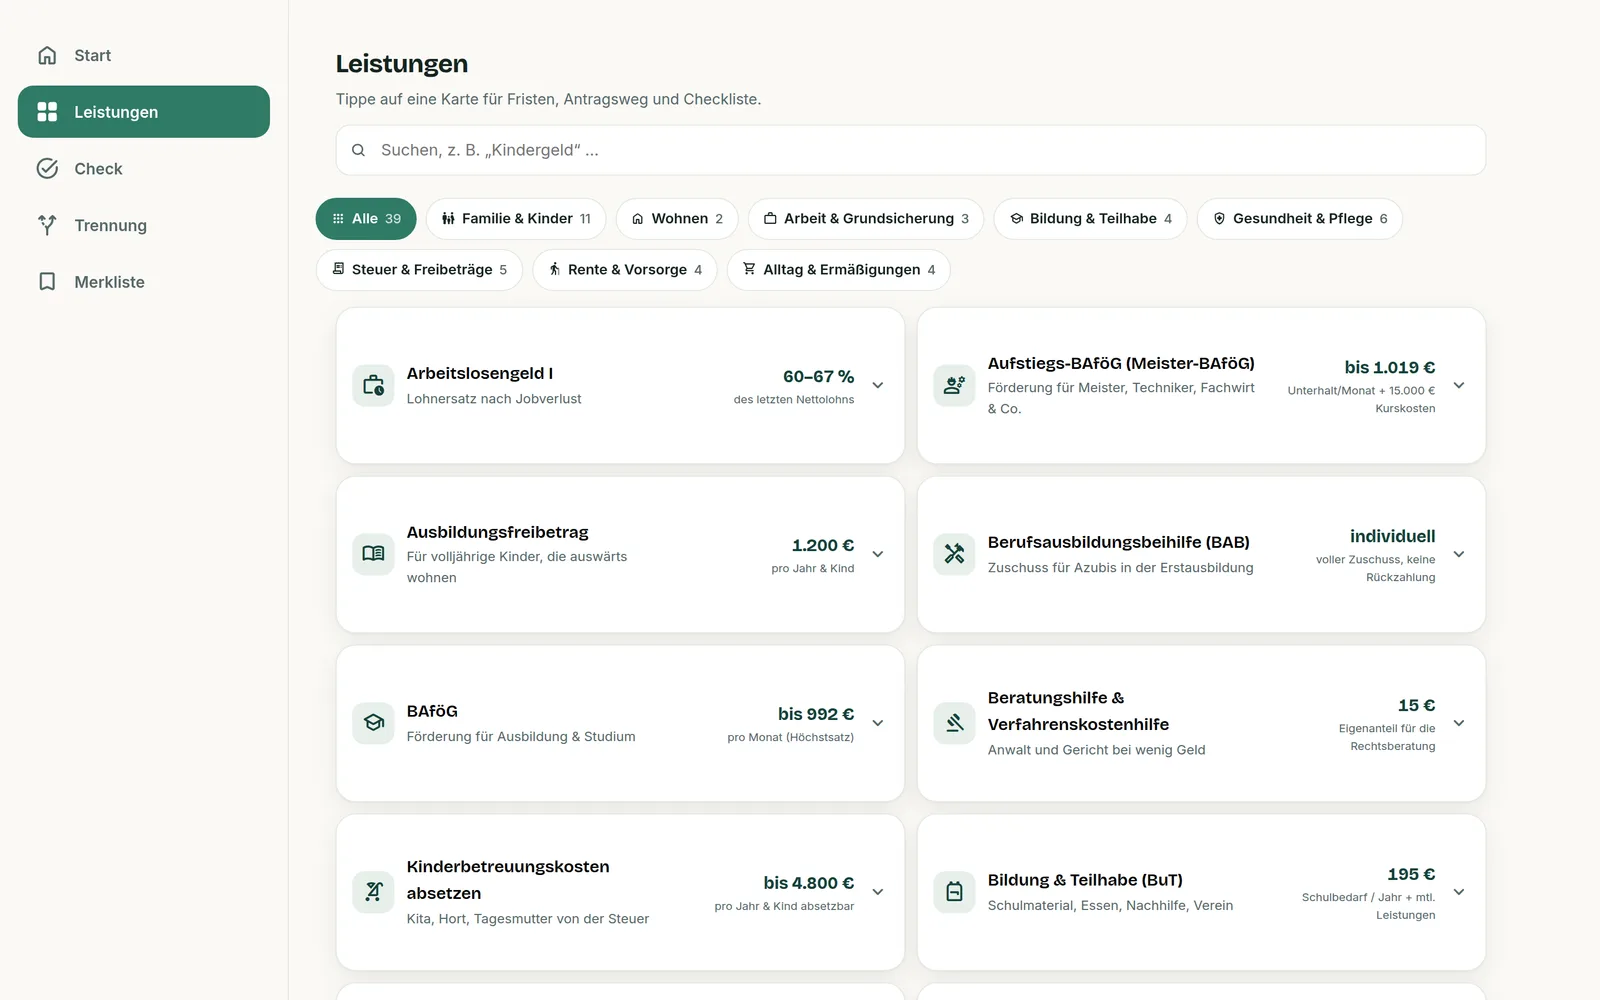Click the briefcase icon in Arbeit & Grundsicherung chip
The image size is (1600, 1000).
click(770, 219)
